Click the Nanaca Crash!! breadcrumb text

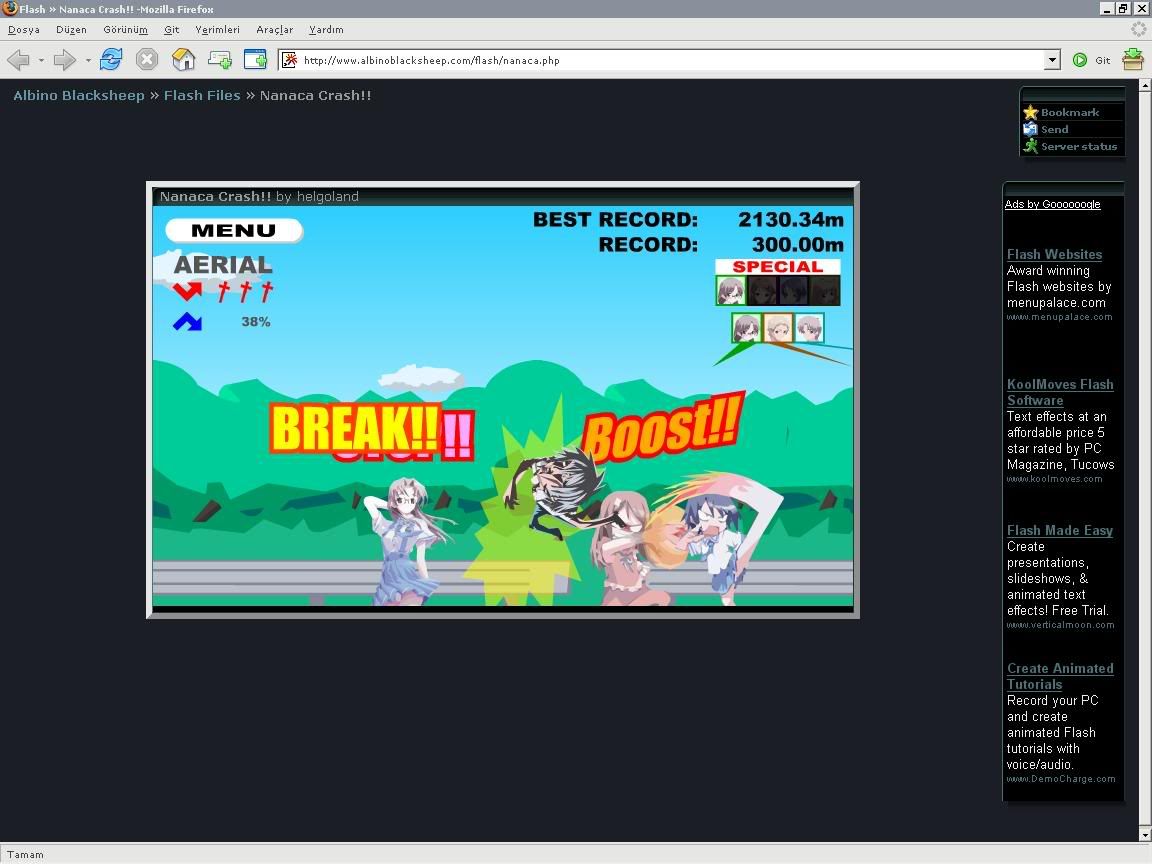click(x=315, y=96)
